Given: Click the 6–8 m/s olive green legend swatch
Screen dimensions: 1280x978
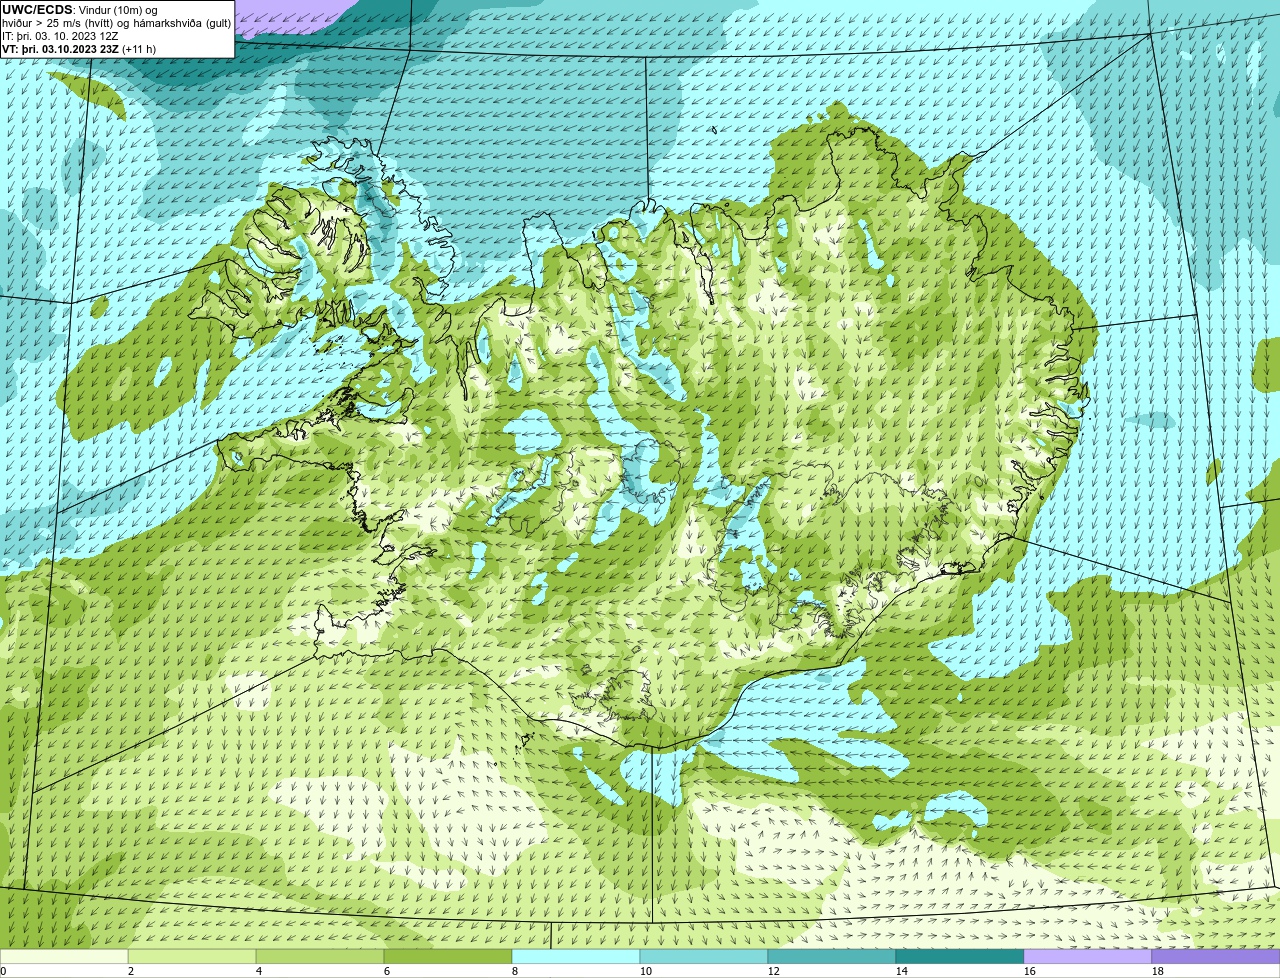Looking at the screenshot, I should 448,957.
